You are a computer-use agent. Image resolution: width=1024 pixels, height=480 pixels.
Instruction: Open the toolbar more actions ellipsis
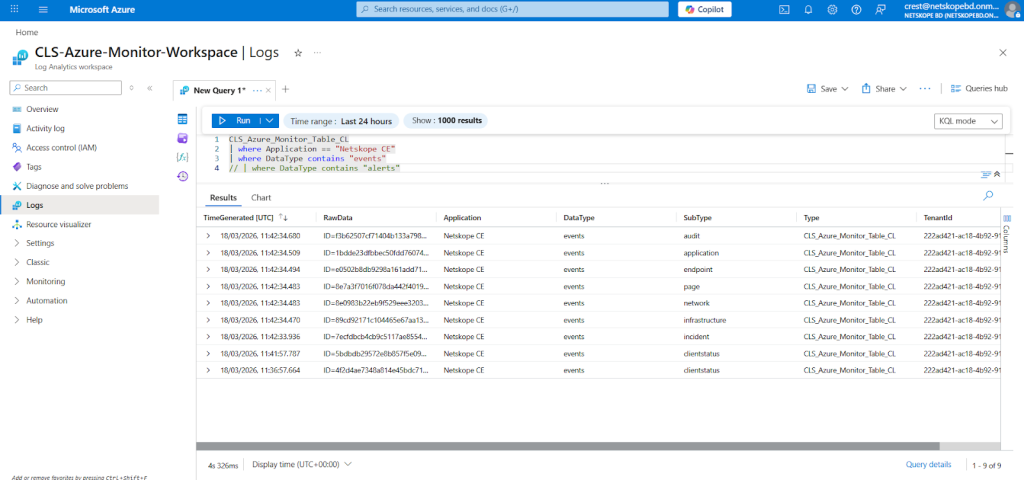tap(925, 88)
